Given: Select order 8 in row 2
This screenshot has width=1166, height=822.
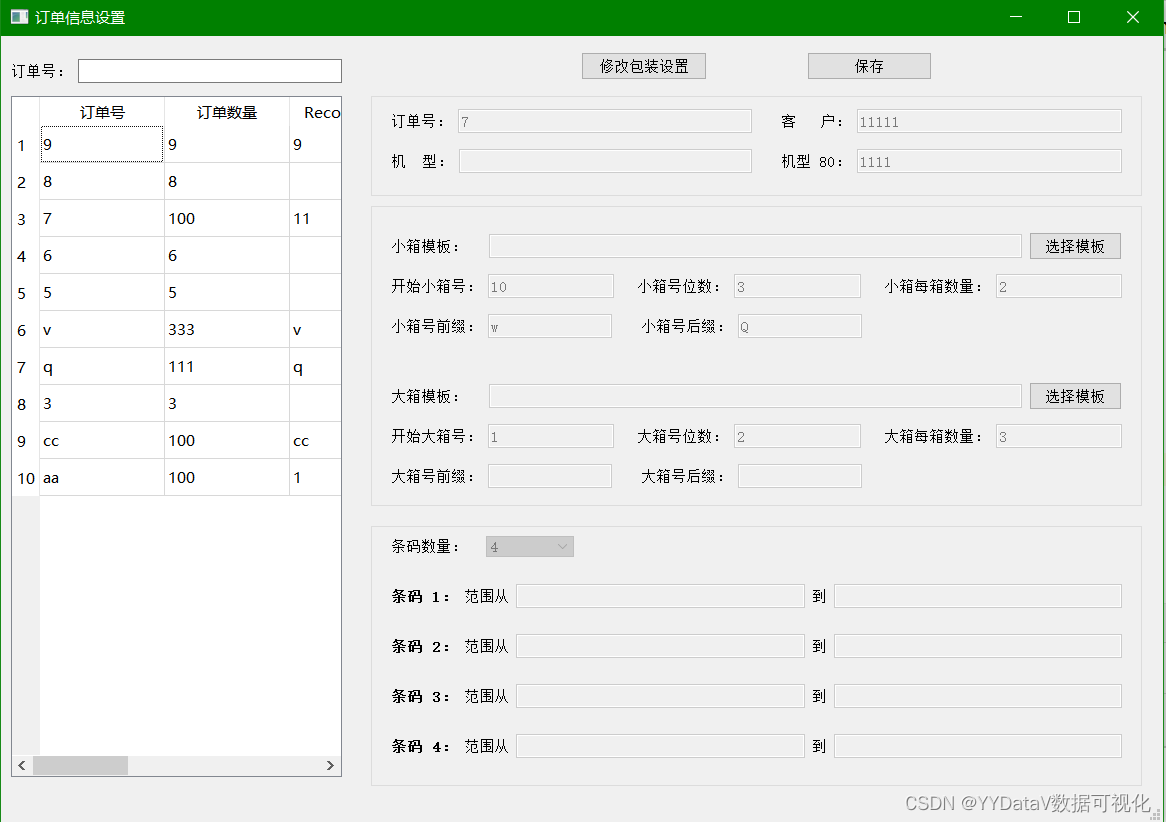Looking at the screenshot, I should tap(102, 182).
